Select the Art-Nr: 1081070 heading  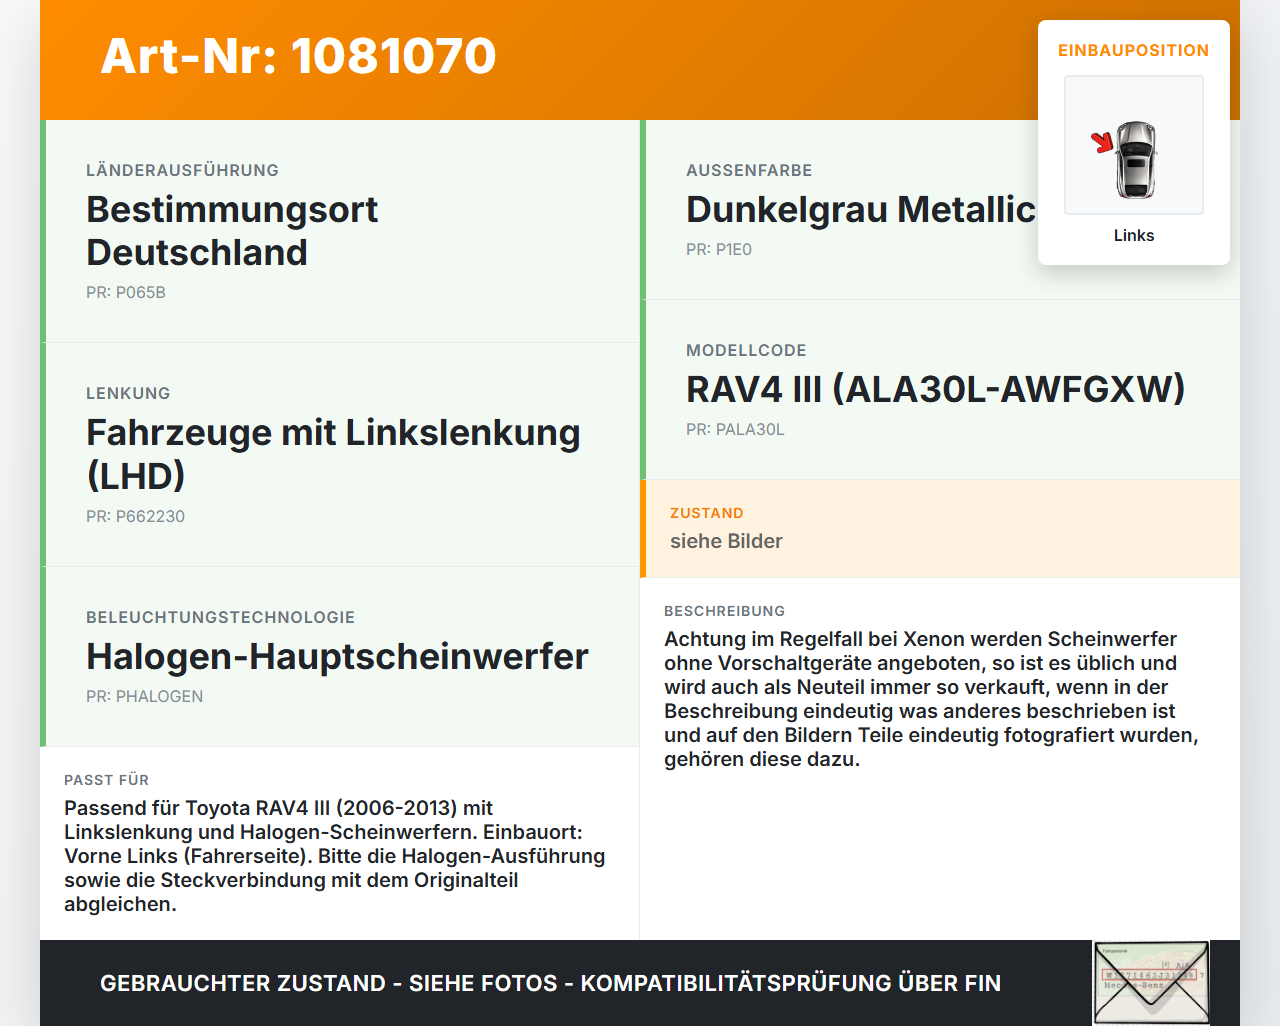[298, 56]
